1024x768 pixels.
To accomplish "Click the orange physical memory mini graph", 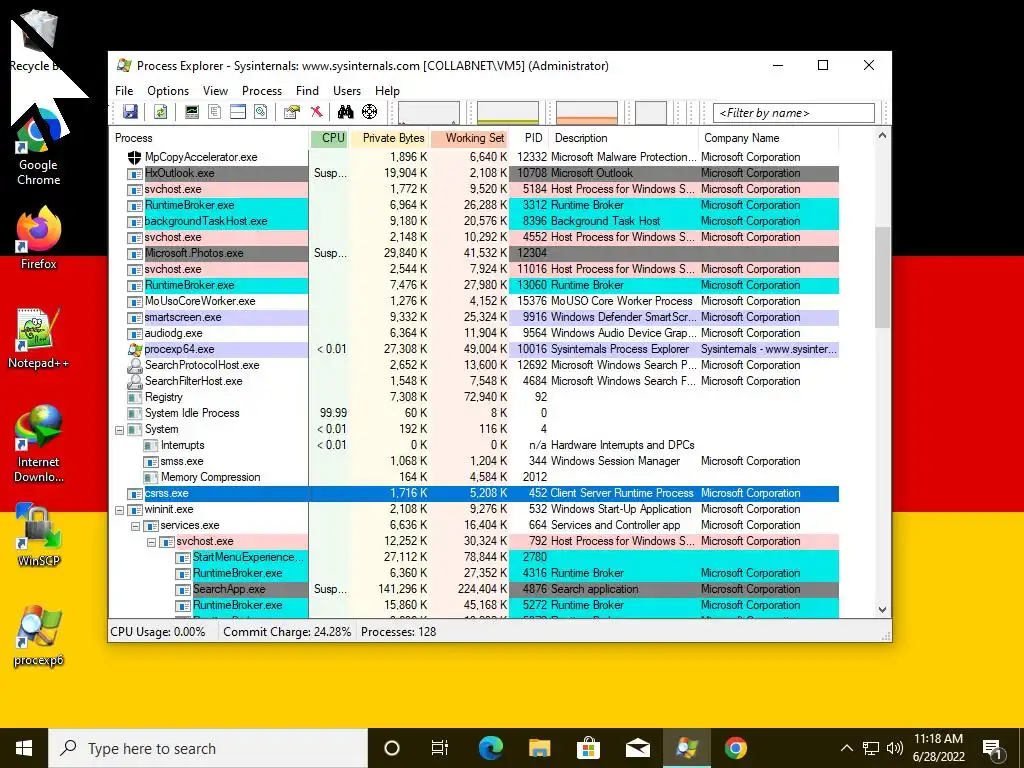I will 586,112.
